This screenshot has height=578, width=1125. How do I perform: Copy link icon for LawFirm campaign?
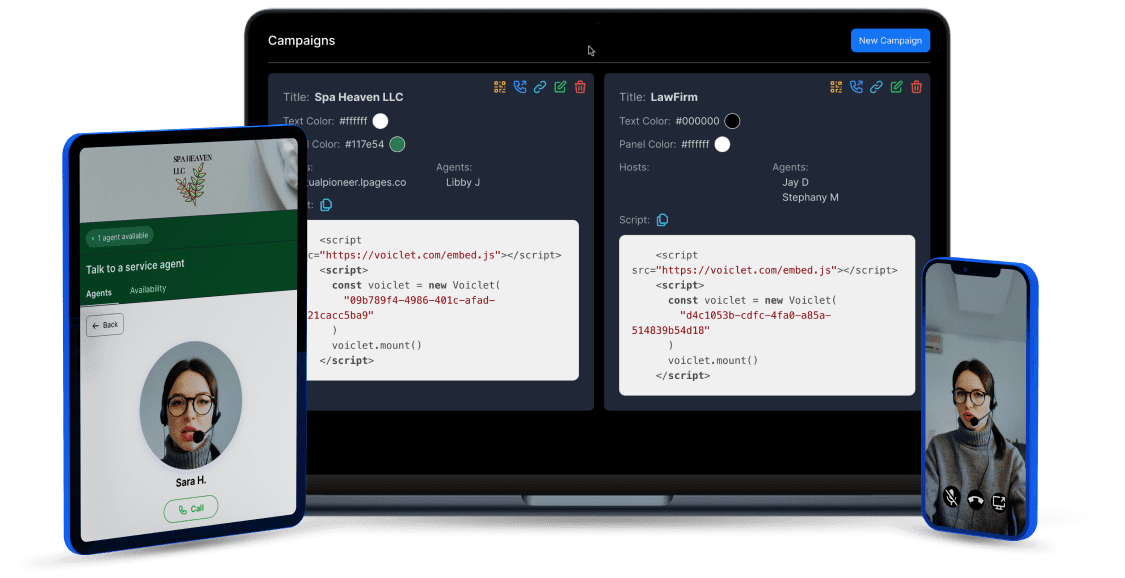tap(876, 87)
